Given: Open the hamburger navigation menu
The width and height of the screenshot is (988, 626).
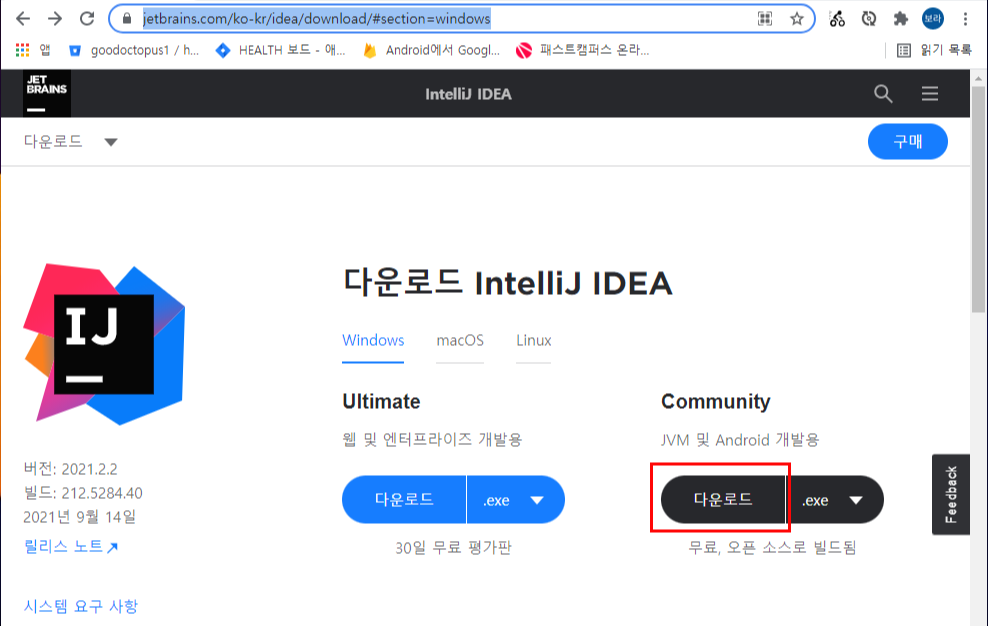Looking at the screenshot, I should pos(930,94).
